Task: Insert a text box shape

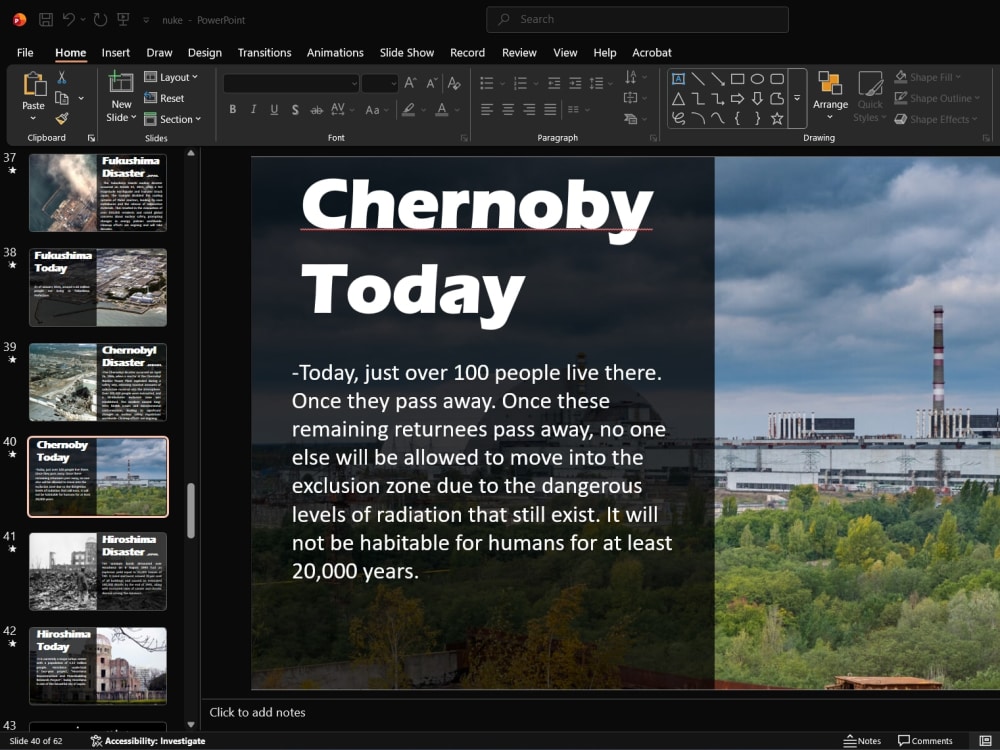Action: click(679, 79)
